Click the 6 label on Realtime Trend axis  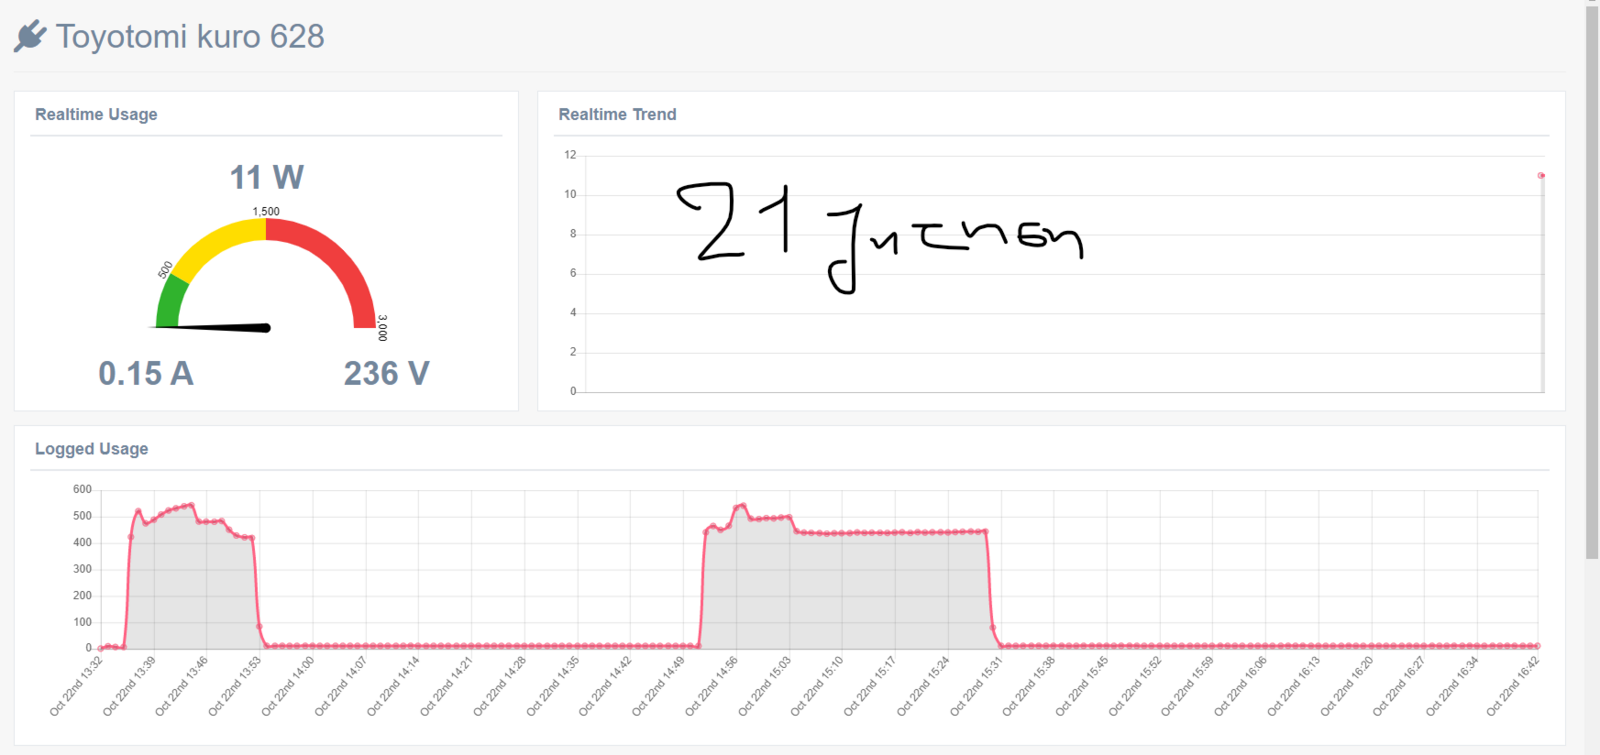(573, 273)
